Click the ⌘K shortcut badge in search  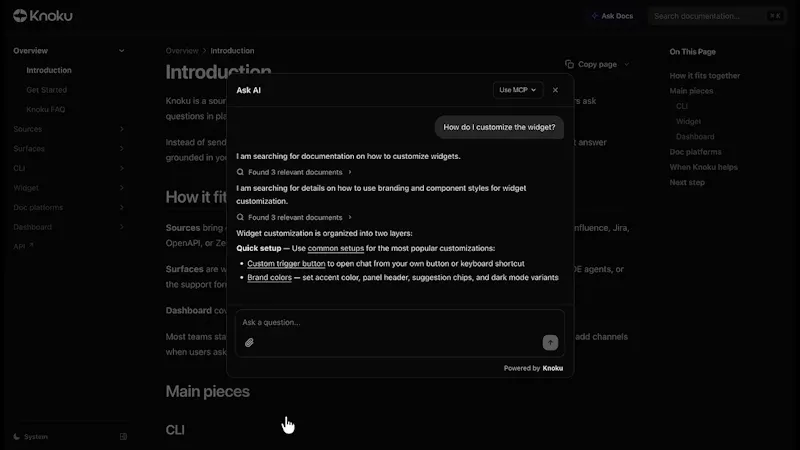pyautogui.click(x=775, y=16)
